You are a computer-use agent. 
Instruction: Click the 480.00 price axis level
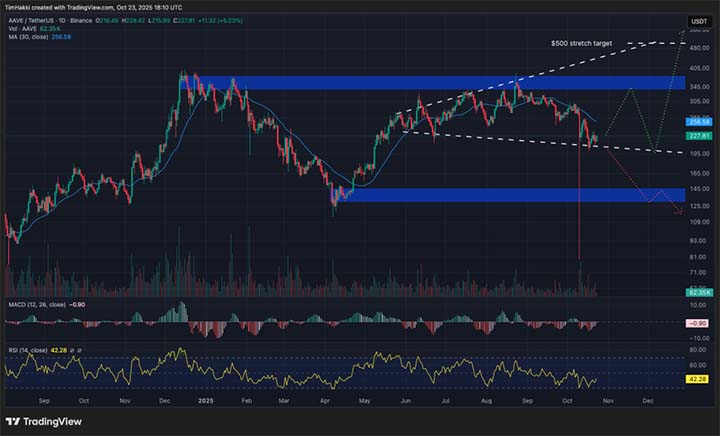click(x=698, y=46)
